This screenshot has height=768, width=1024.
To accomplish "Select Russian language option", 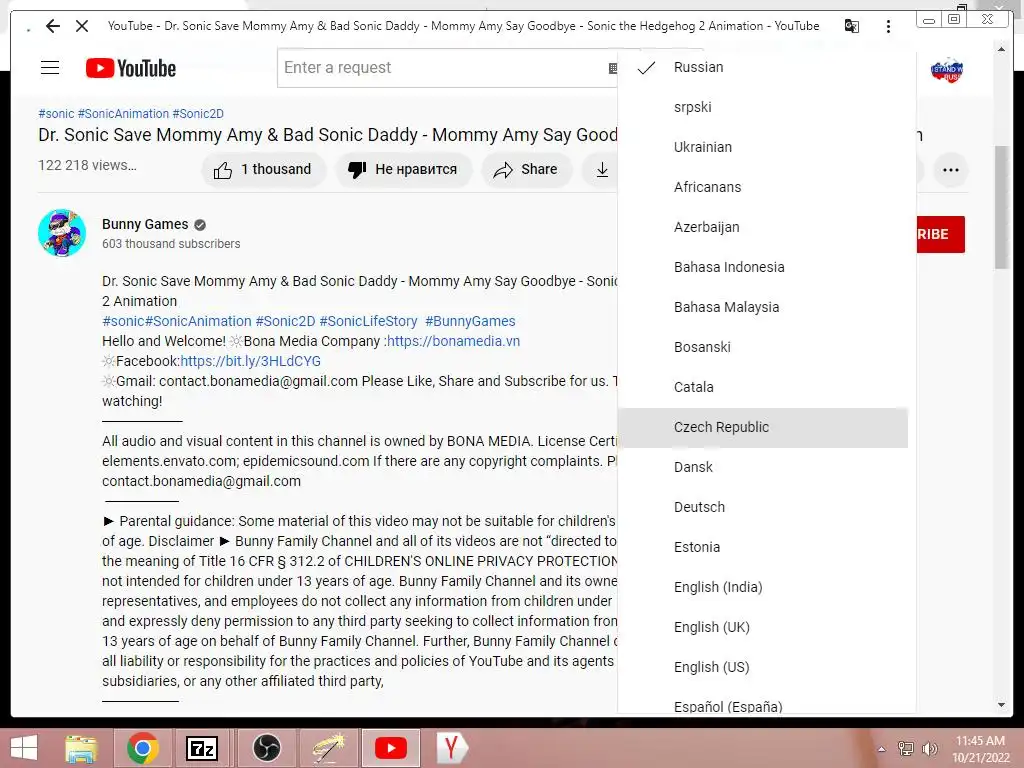I will 763,67.
